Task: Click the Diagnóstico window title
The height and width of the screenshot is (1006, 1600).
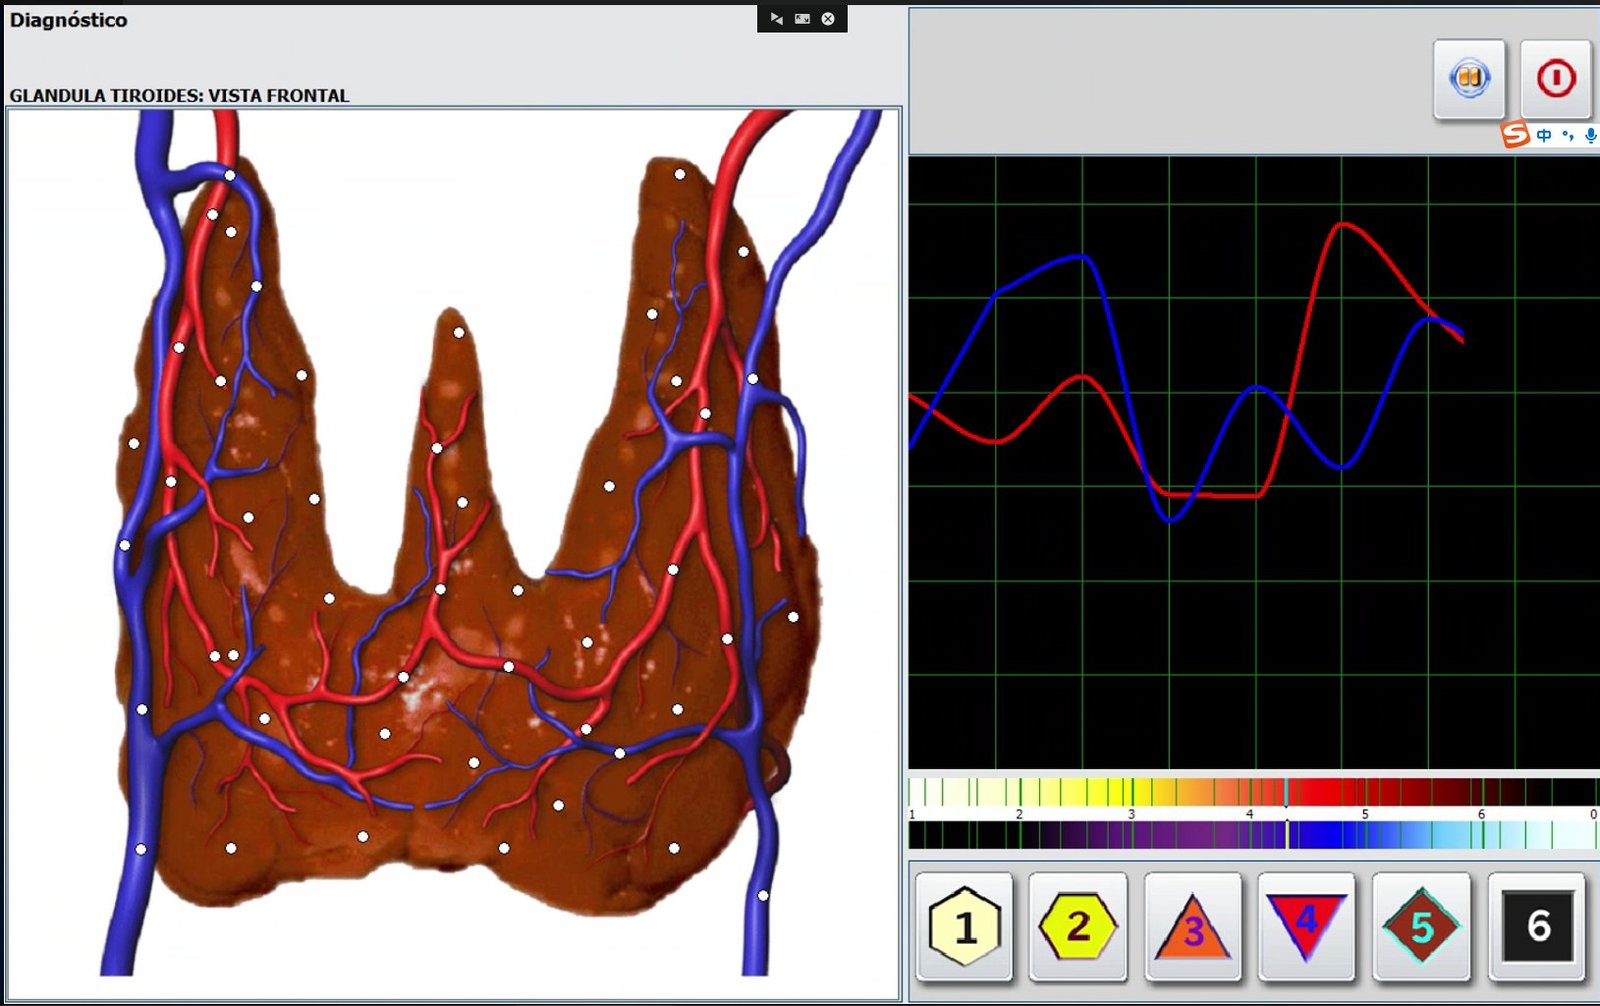Action: 68,20
